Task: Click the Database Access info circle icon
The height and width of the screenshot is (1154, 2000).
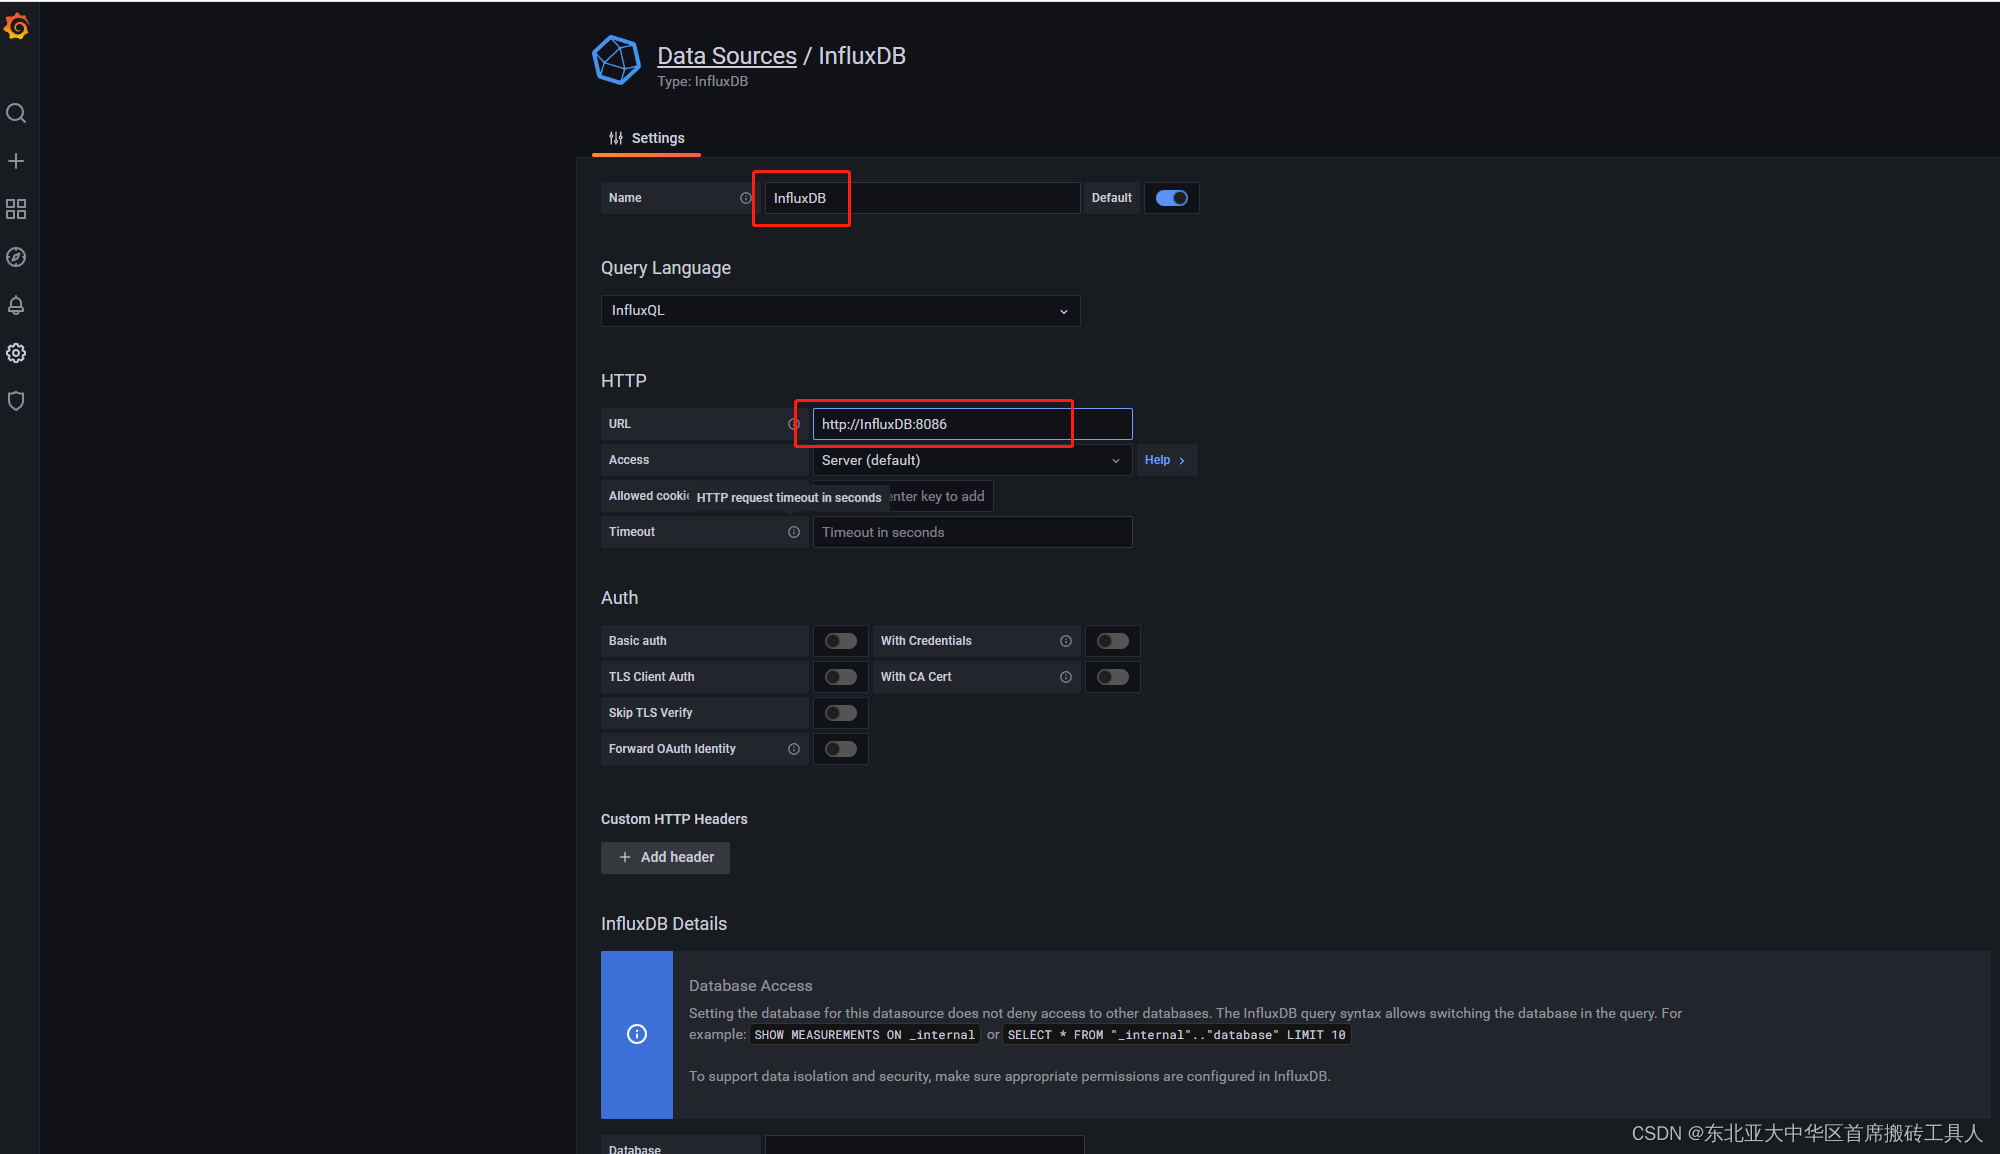Action: coord(637,1034)
